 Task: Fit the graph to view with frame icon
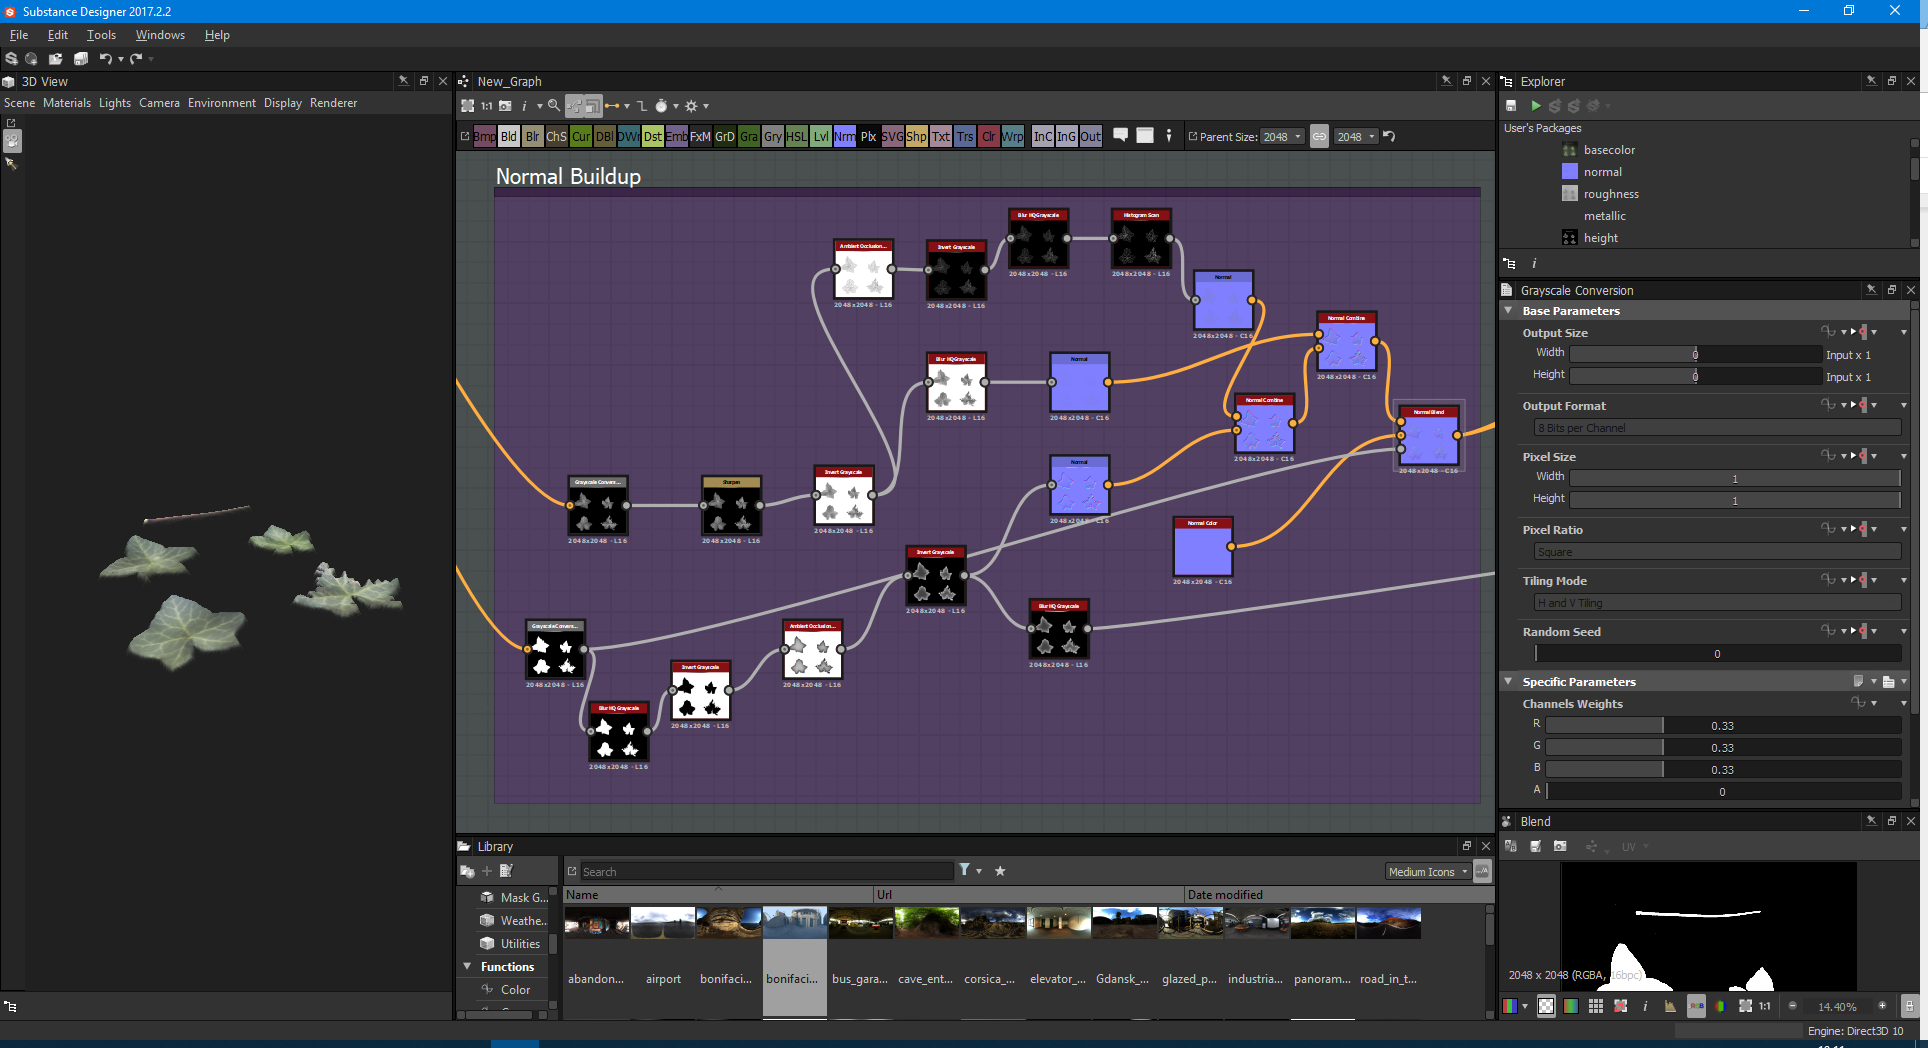pyautogui.click(x=467, y=106)
